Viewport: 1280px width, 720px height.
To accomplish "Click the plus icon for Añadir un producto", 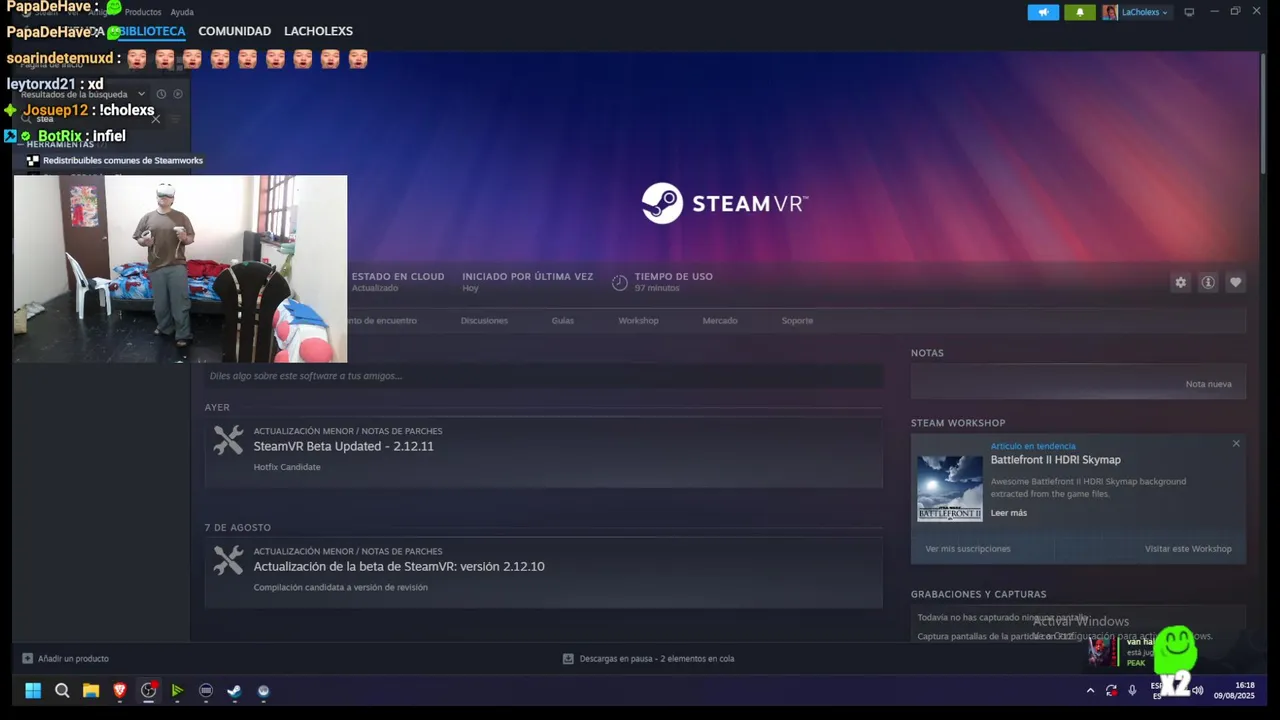I will point(28,659).
